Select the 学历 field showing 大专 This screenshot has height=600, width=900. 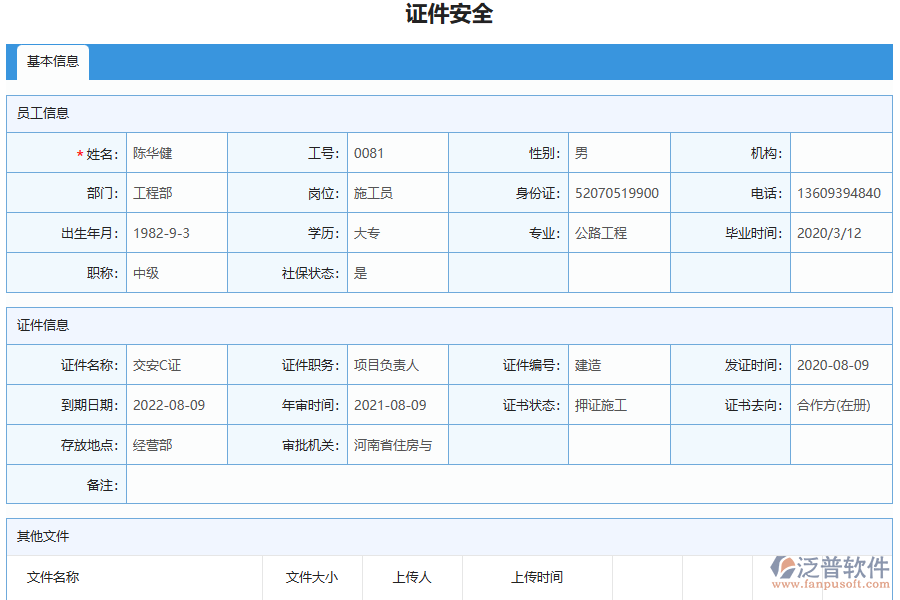397,232
